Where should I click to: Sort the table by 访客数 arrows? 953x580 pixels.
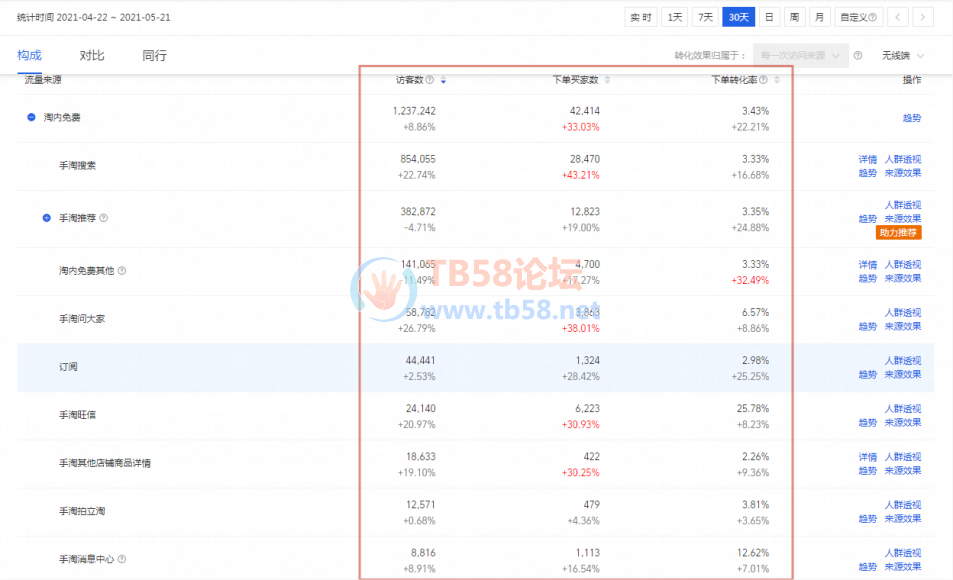(443, 80)
